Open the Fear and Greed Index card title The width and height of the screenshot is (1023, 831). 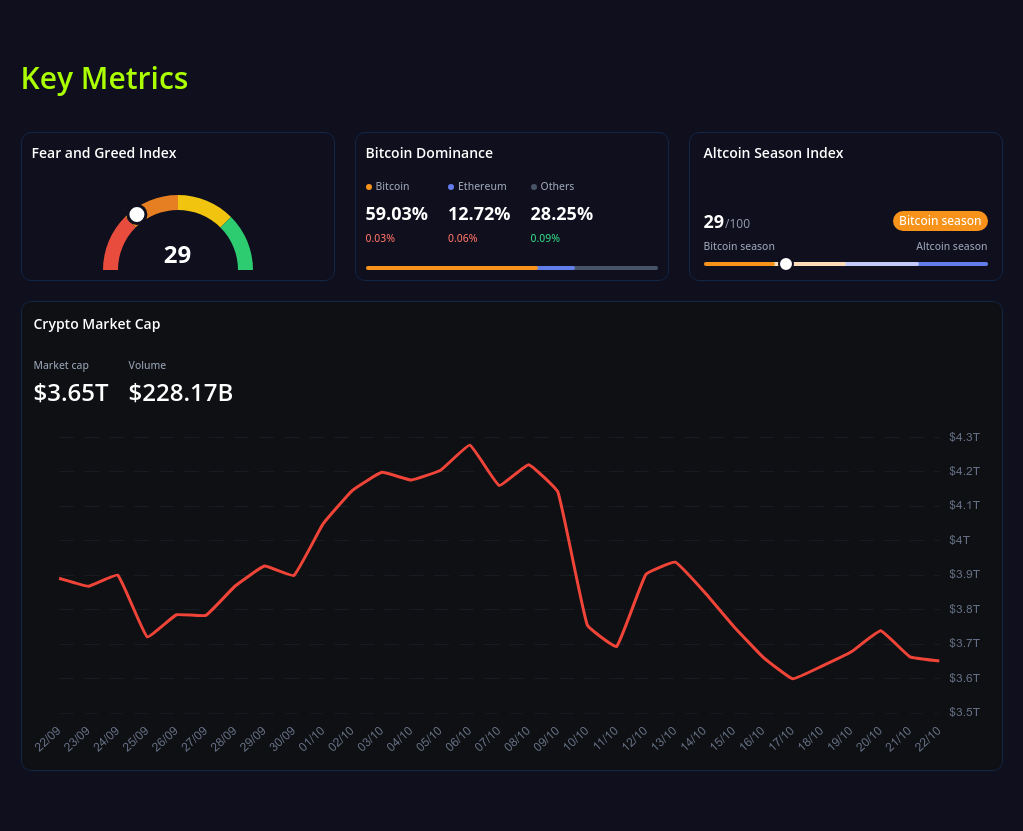(x=104, y=153)
